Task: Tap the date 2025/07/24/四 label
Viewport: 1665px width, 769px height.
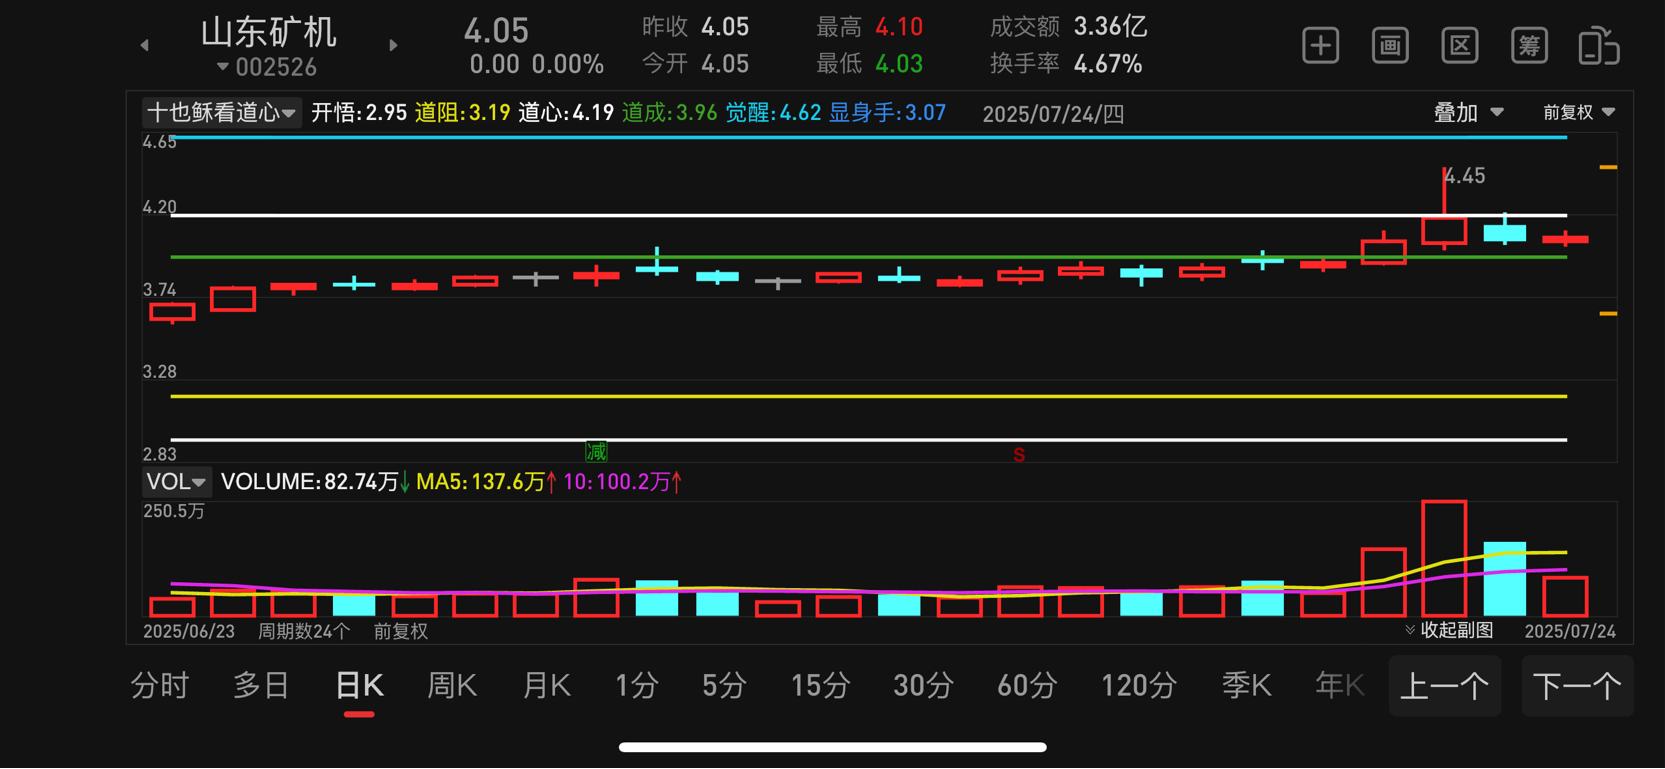Action: tap(1053, 114)
